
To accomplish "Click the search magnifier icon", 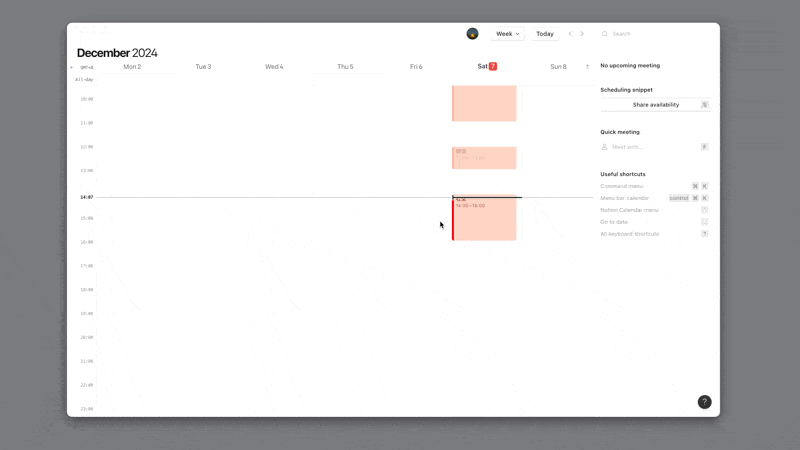I will pos(605,34).
